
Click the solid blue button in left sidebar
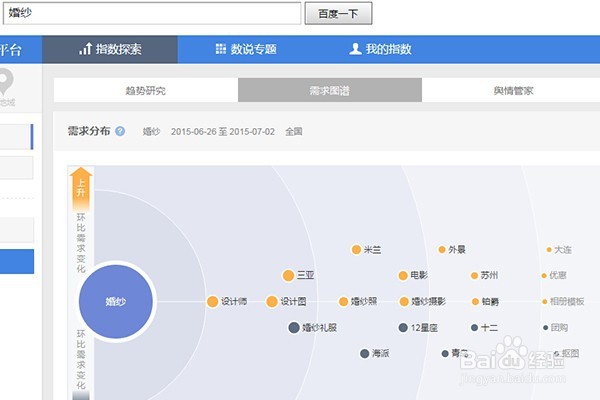click(x=17, y=261)
